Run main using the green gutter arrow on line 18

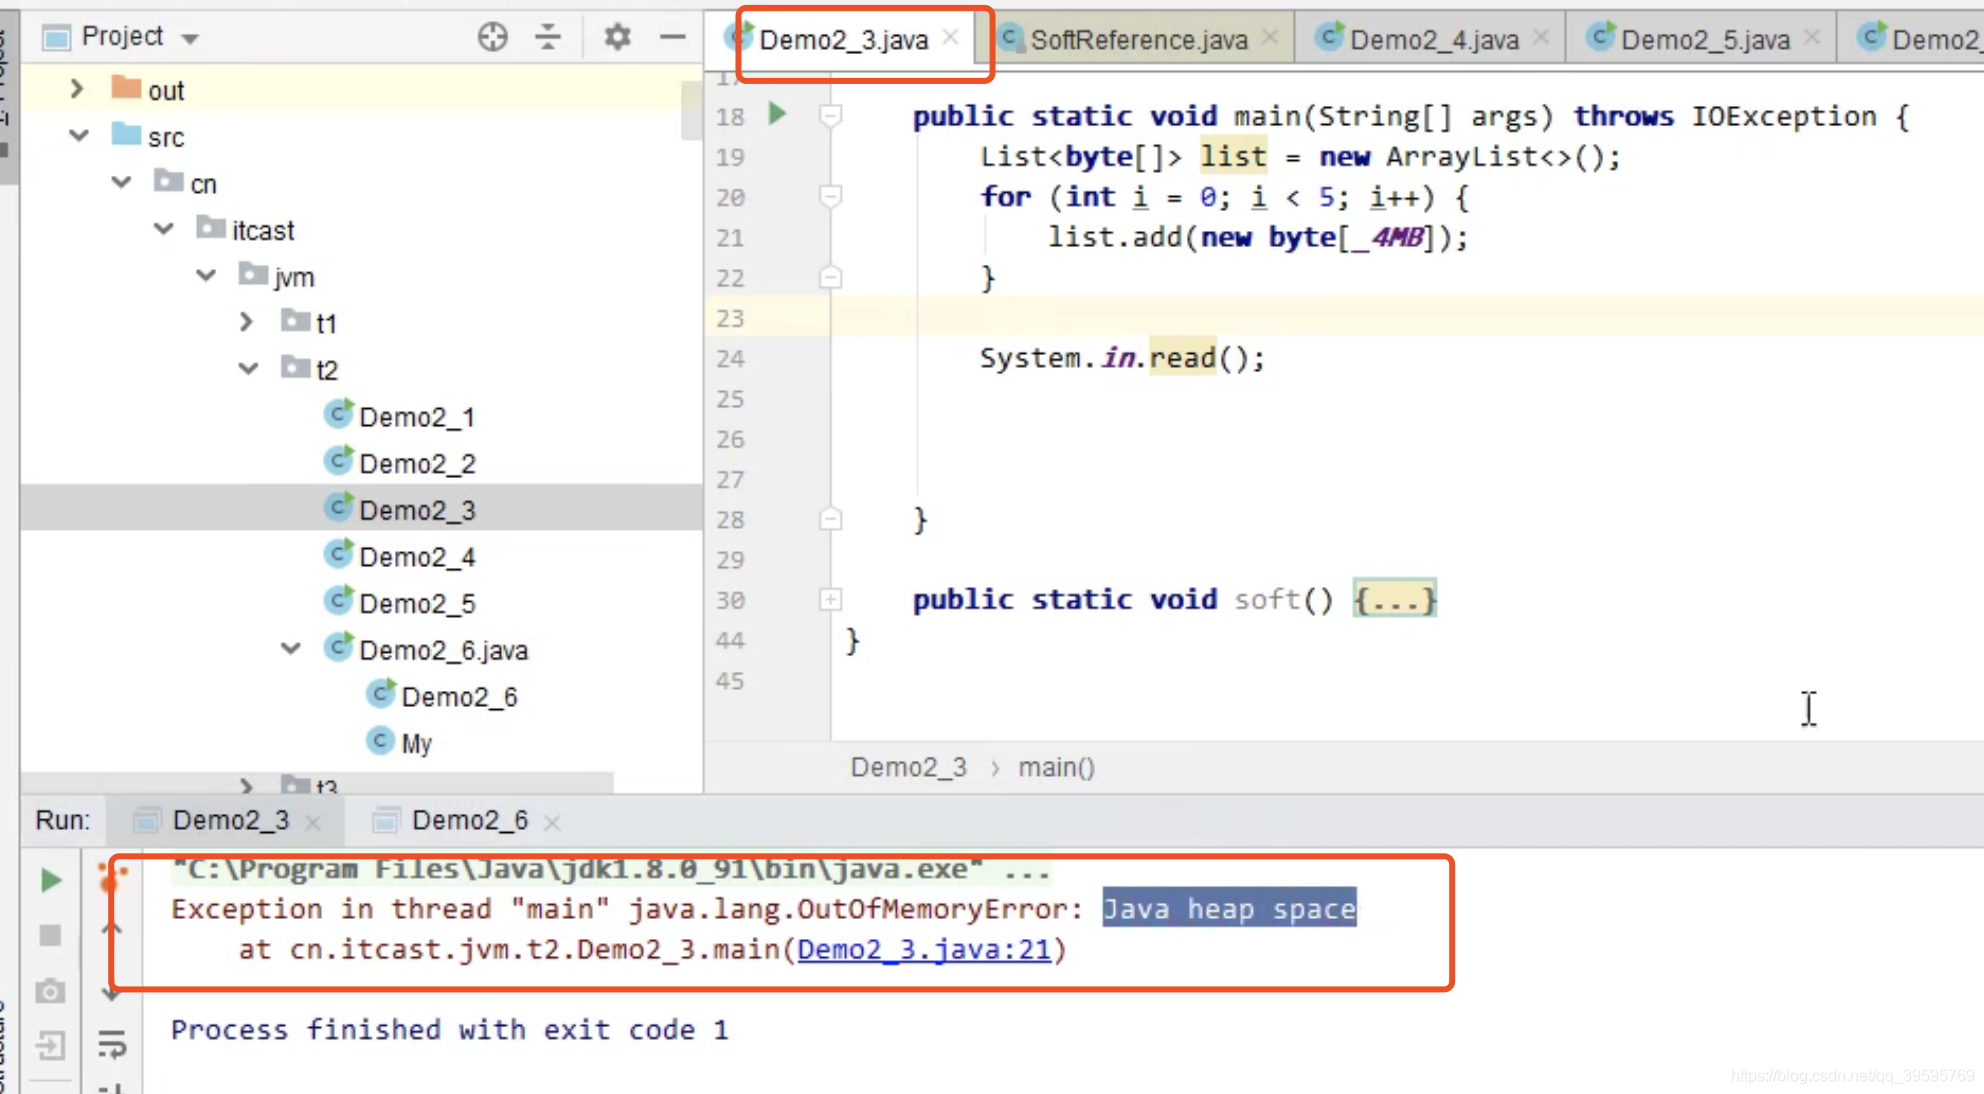click(777, 114)
